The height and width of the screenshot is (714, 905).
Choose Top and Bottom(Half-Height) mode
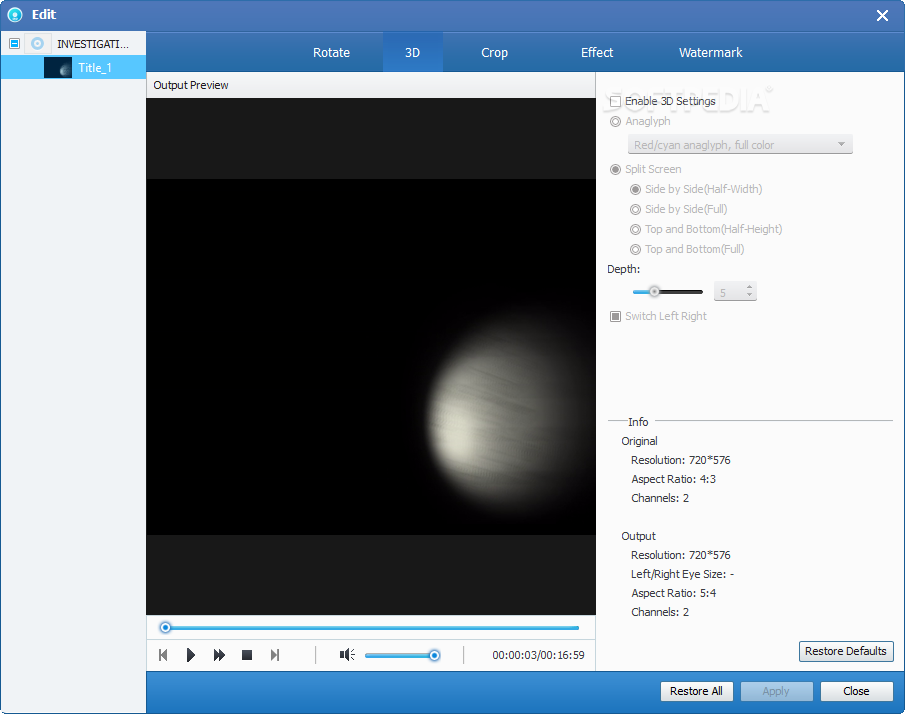click(x=635, y=229)
